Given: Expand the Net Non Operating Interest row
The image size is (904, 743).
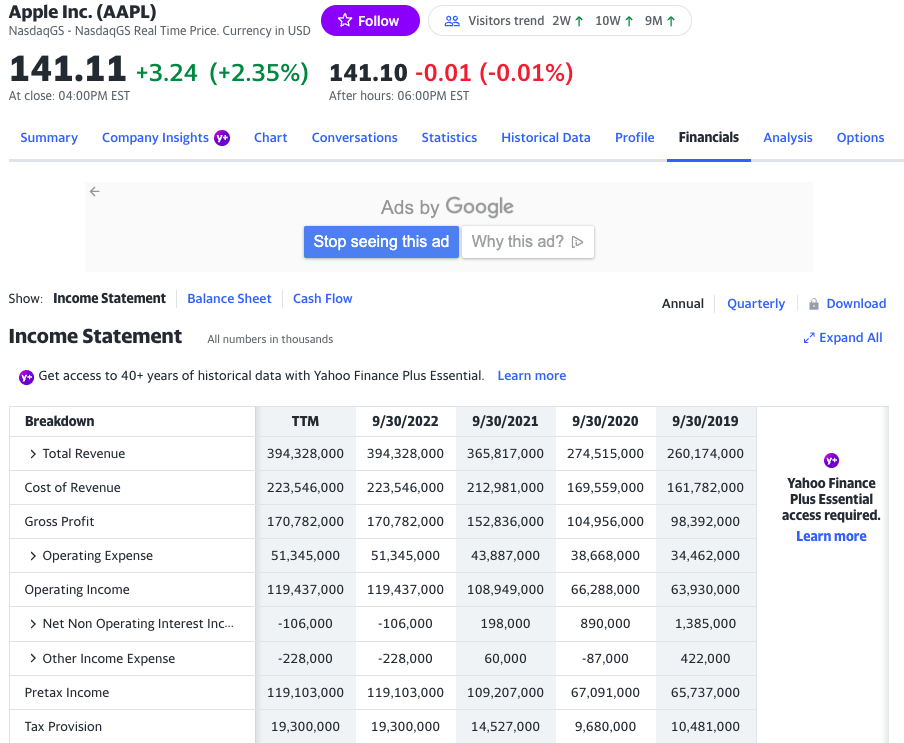Looking at the screenshot, I should pos(33,624).
